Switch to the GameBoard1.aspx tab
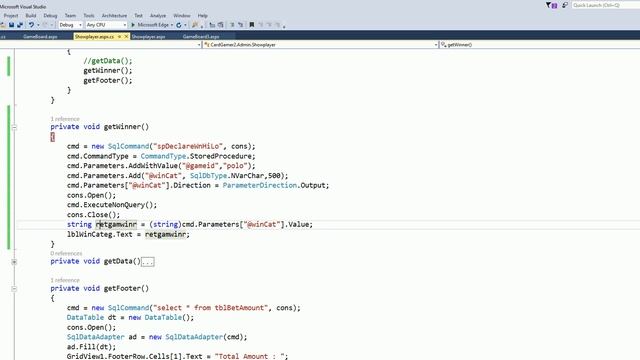 tap(201, 37)
